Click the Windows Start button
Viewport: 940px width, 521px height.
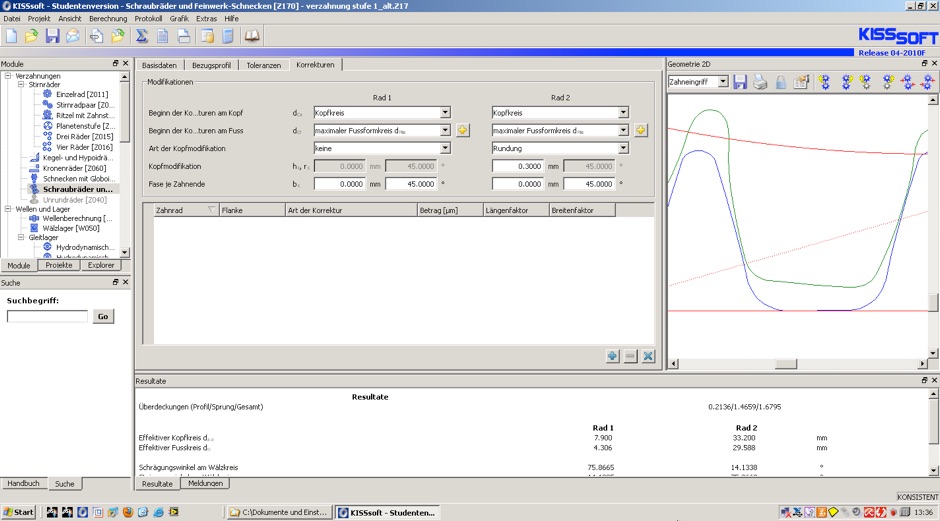tap(19, 512)
